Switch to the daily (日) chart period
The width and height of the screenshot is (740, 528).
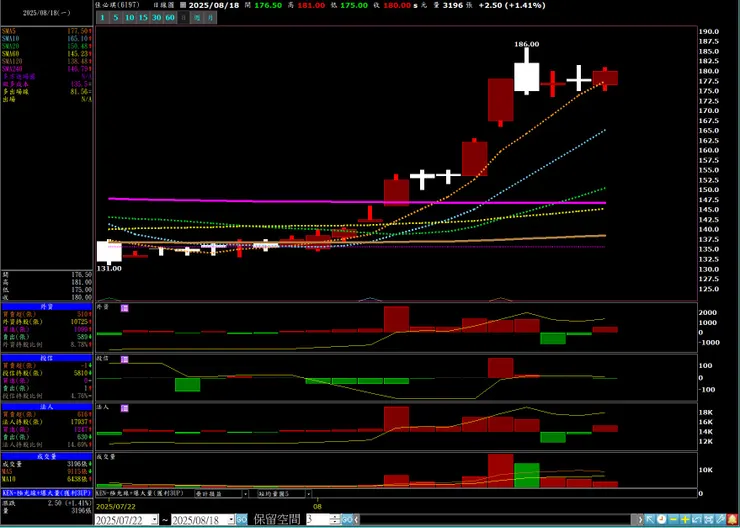coord(184,18)
